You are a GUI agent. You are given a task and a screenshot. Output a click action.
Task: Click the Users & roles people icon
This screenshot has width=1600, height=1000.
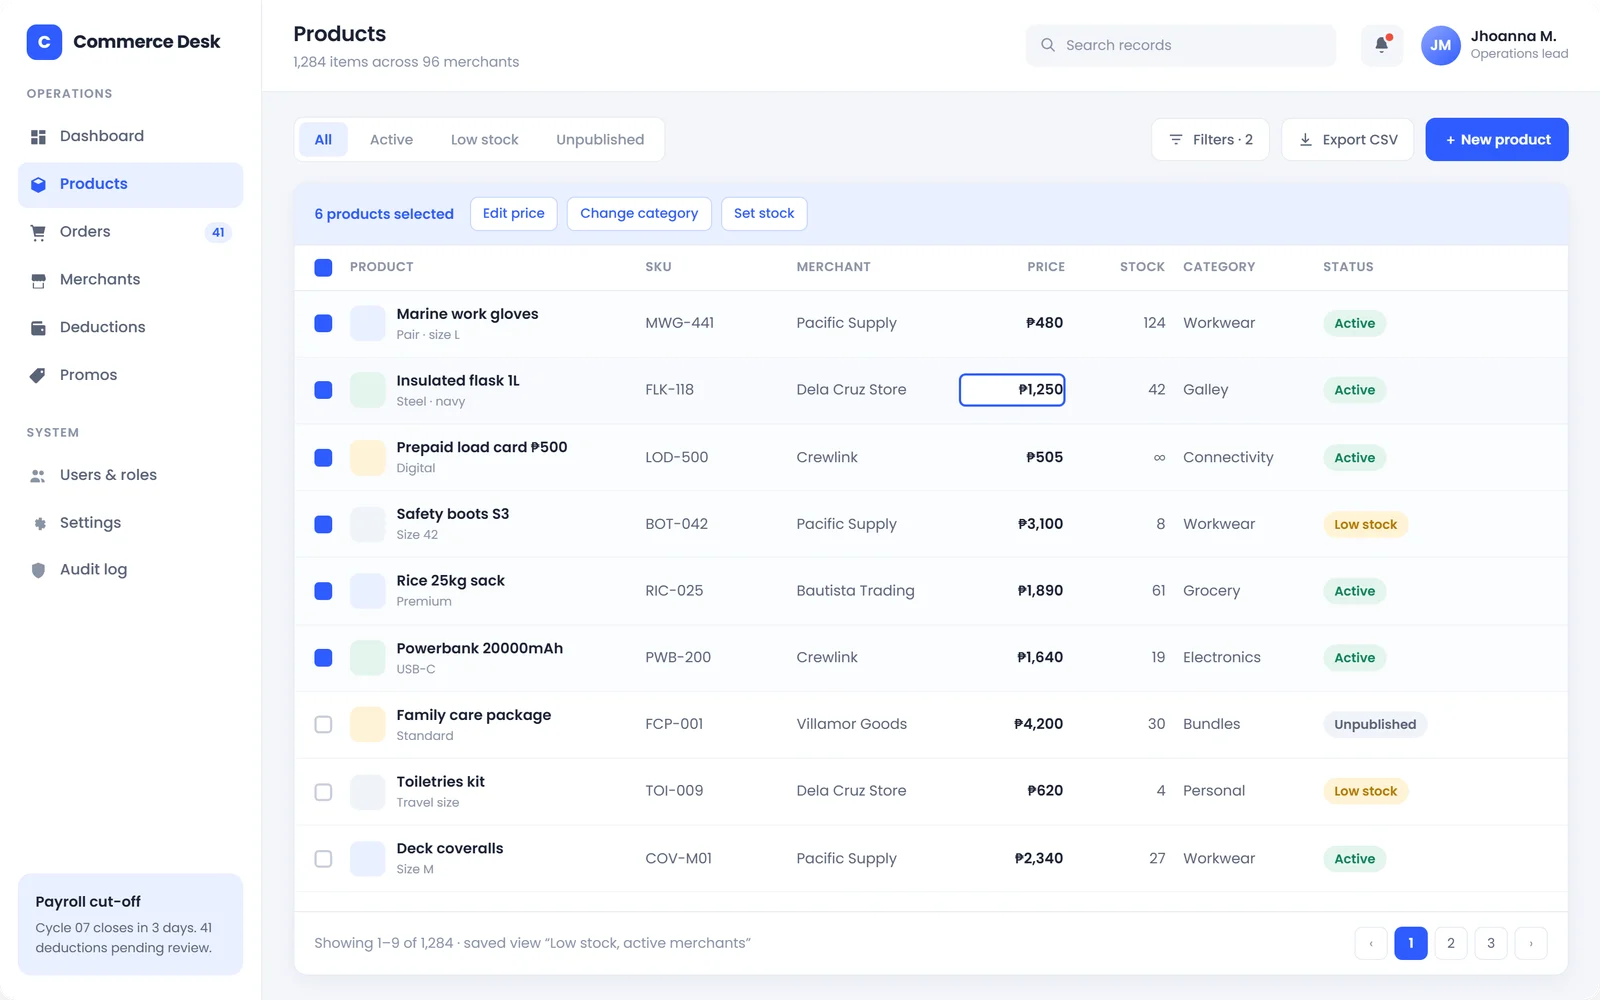(38, 476)
